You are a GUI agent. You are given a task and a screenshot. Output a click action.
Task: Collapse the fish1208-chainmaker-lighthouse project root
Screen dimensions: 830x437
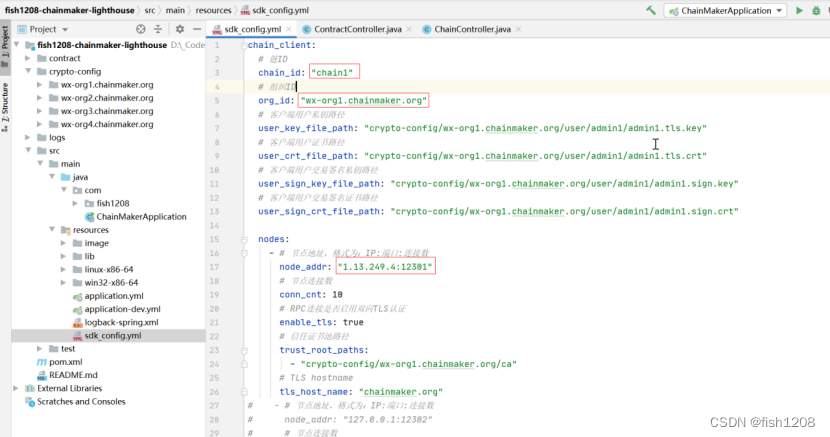click(x=17, y=45)
